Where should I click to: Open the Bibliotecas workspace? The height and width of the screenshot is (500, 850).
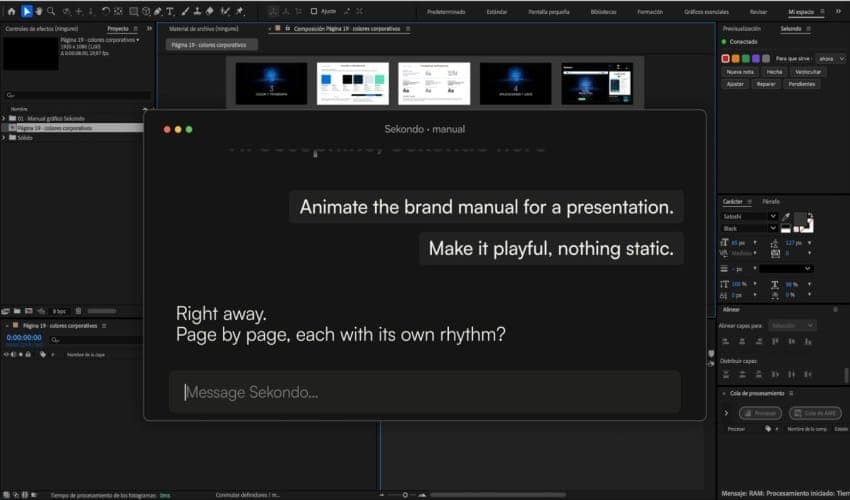(x=603, y=12)
